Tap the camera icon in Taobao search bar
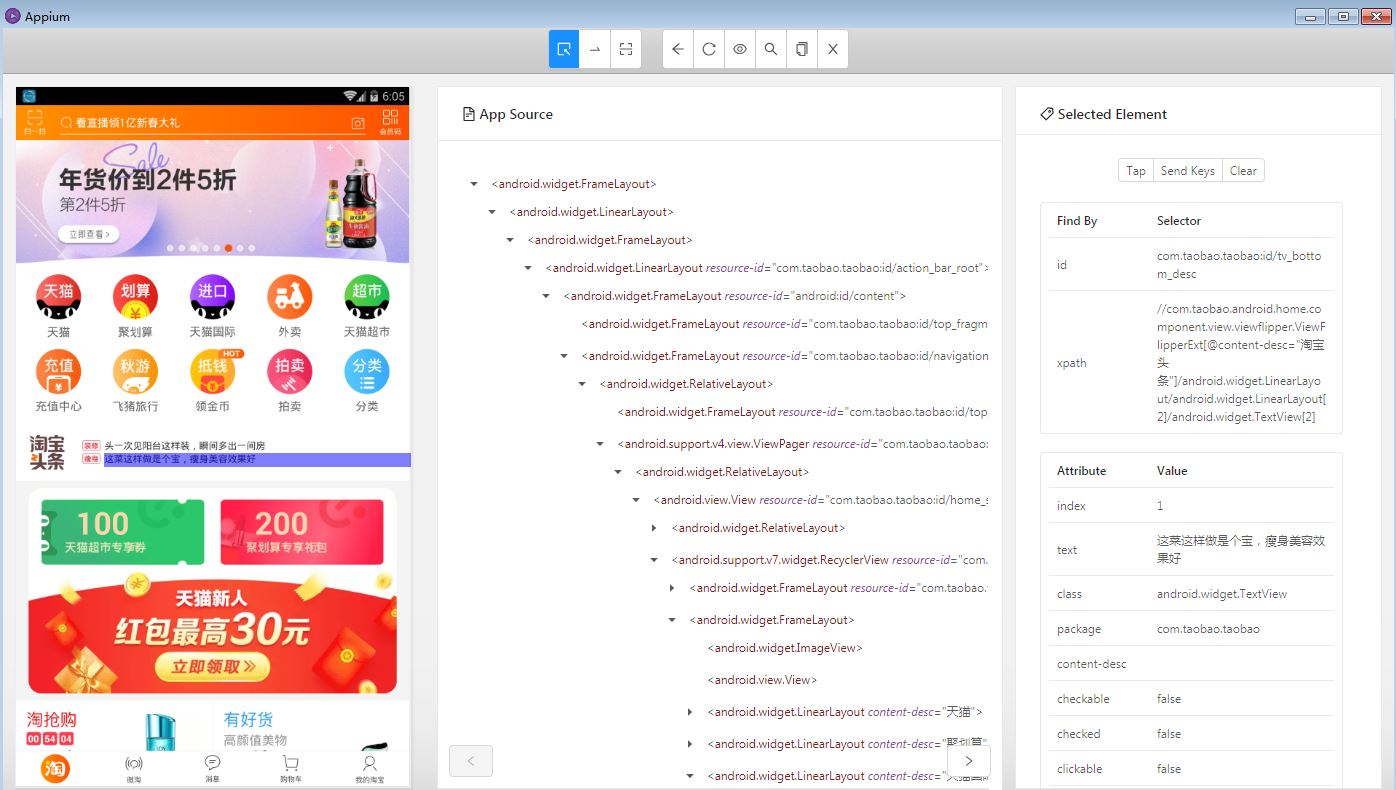Image resolution: width=1396 pixels, height=790 pixels. (x=358, y=123)
